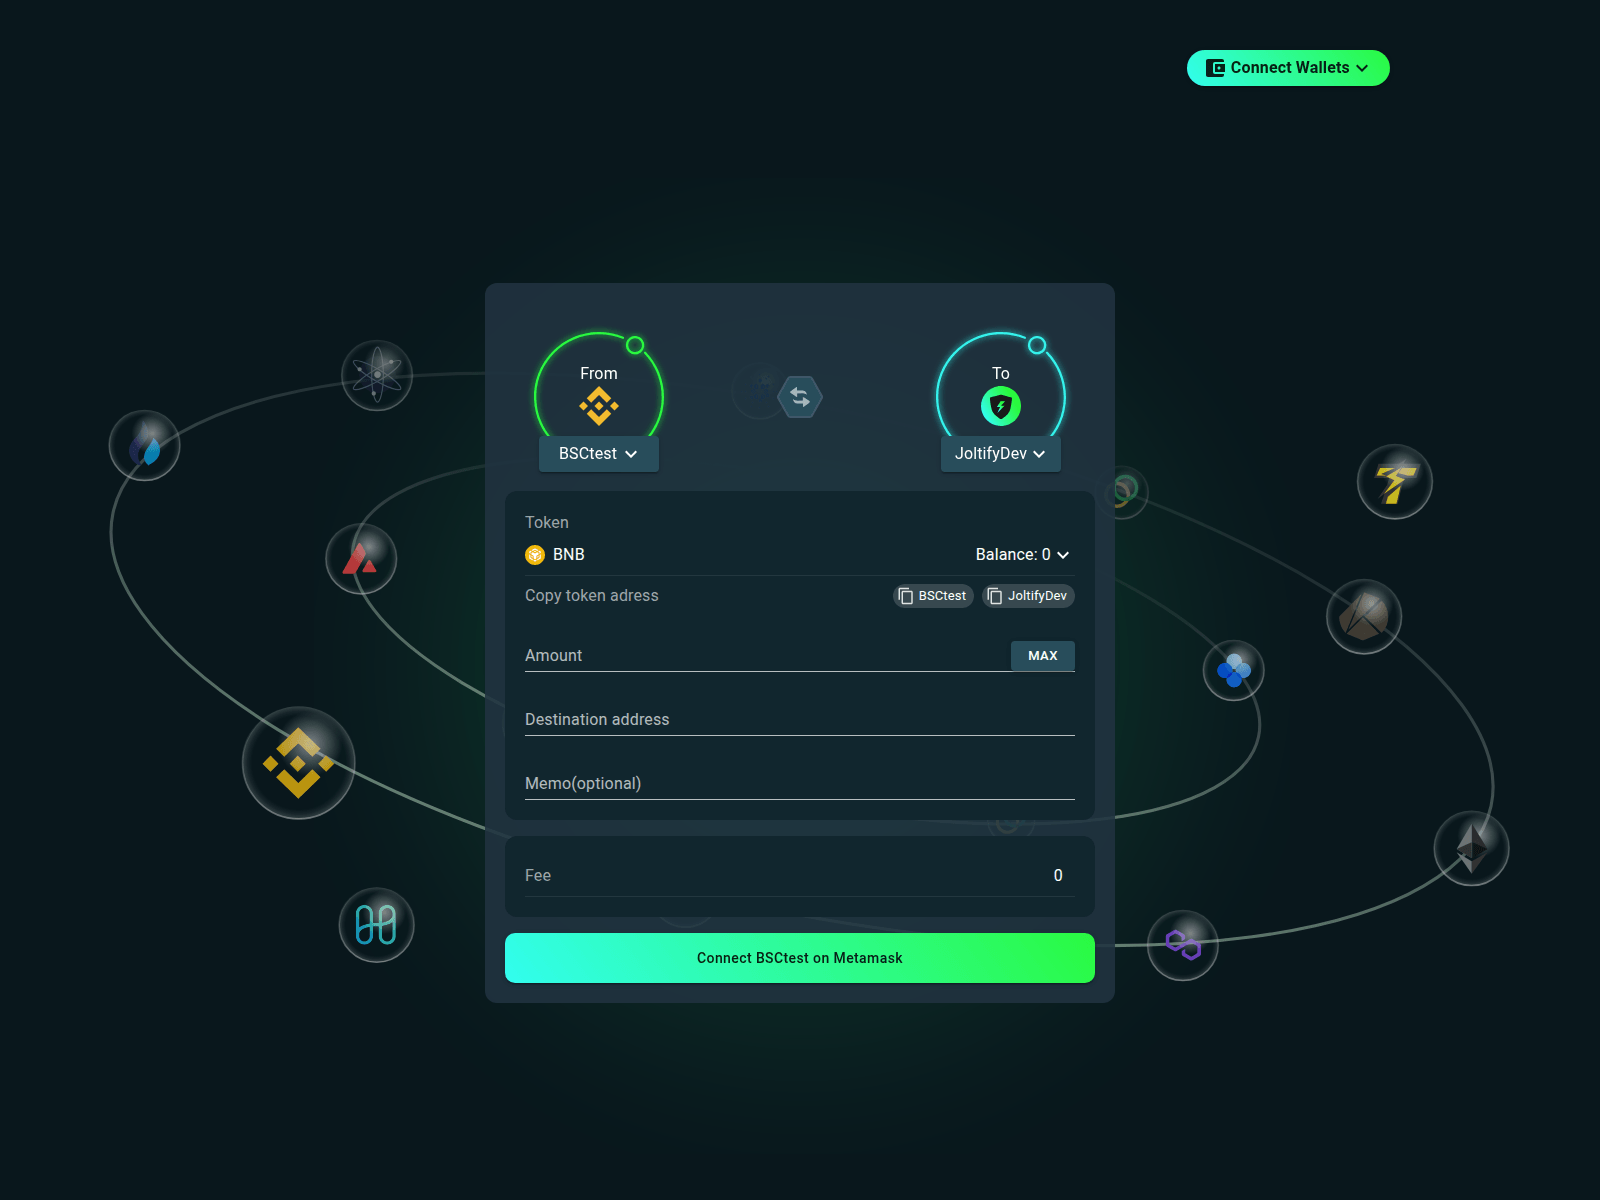Click the Joltify shield logo in To circle
Image resolution: width=1600 pixels, height=1200 pixels.
[x=1000, y=406]
